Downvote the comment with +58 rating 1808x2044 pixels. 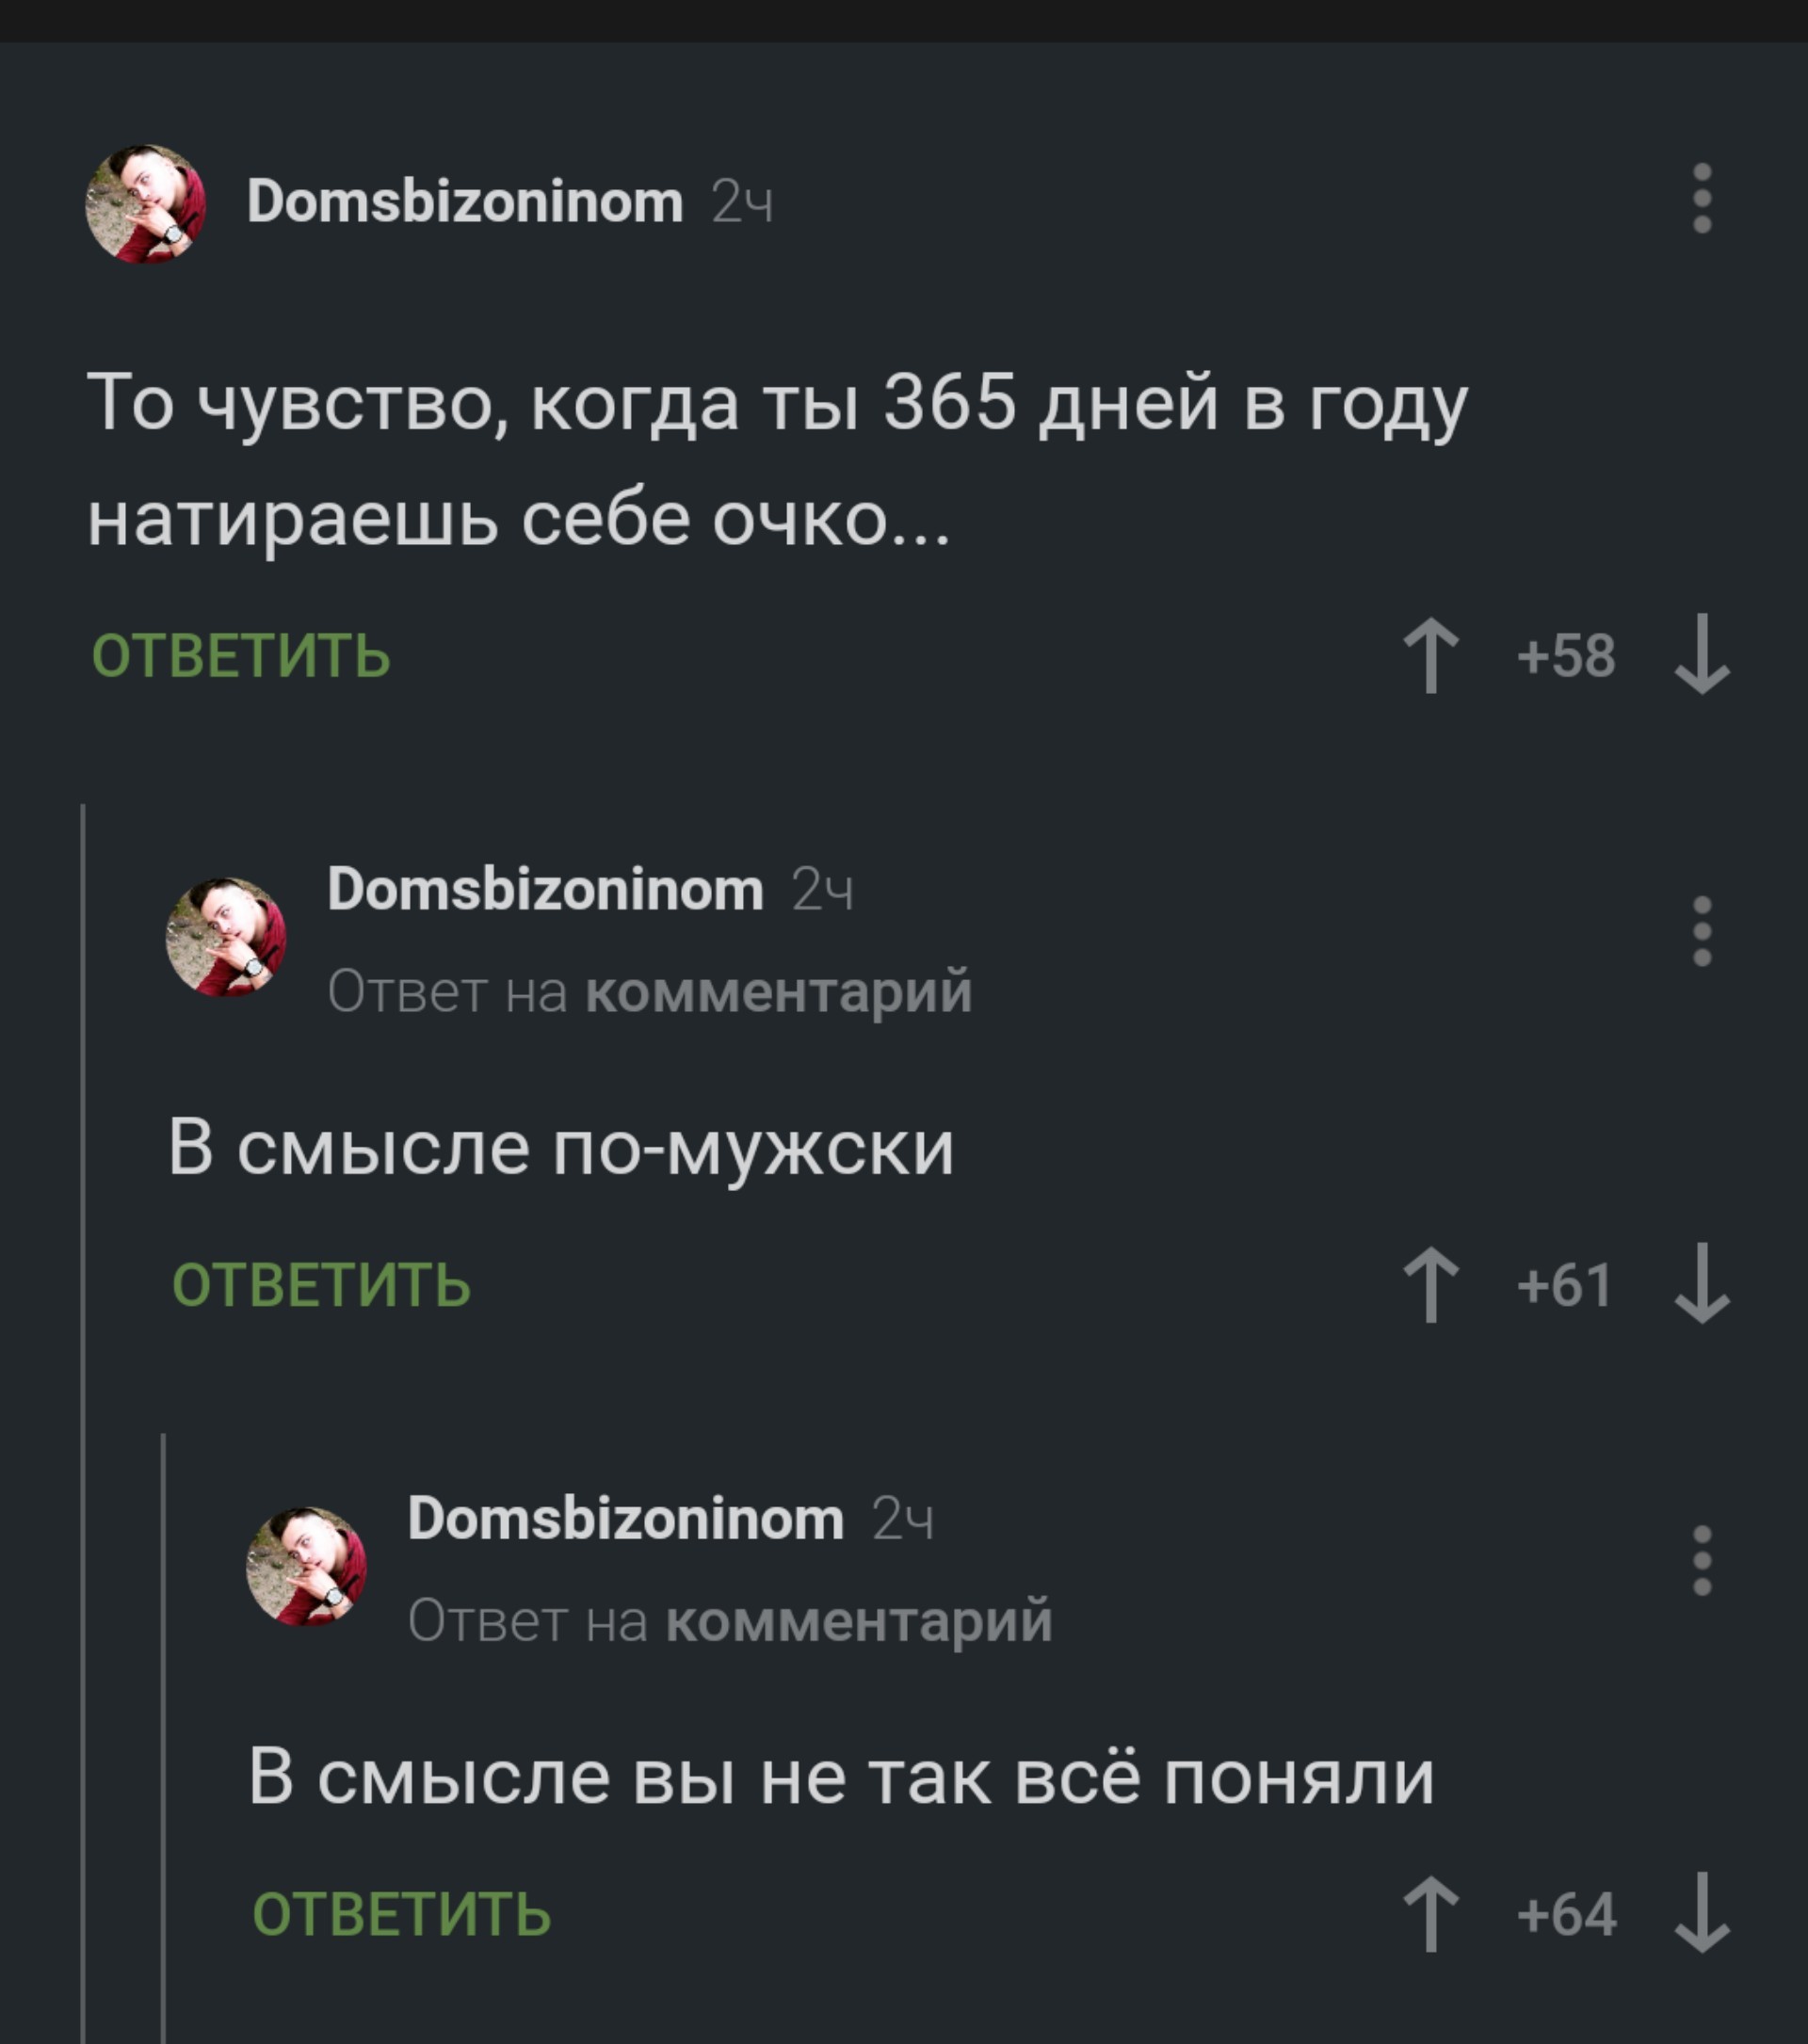(x=1702, y=654)
